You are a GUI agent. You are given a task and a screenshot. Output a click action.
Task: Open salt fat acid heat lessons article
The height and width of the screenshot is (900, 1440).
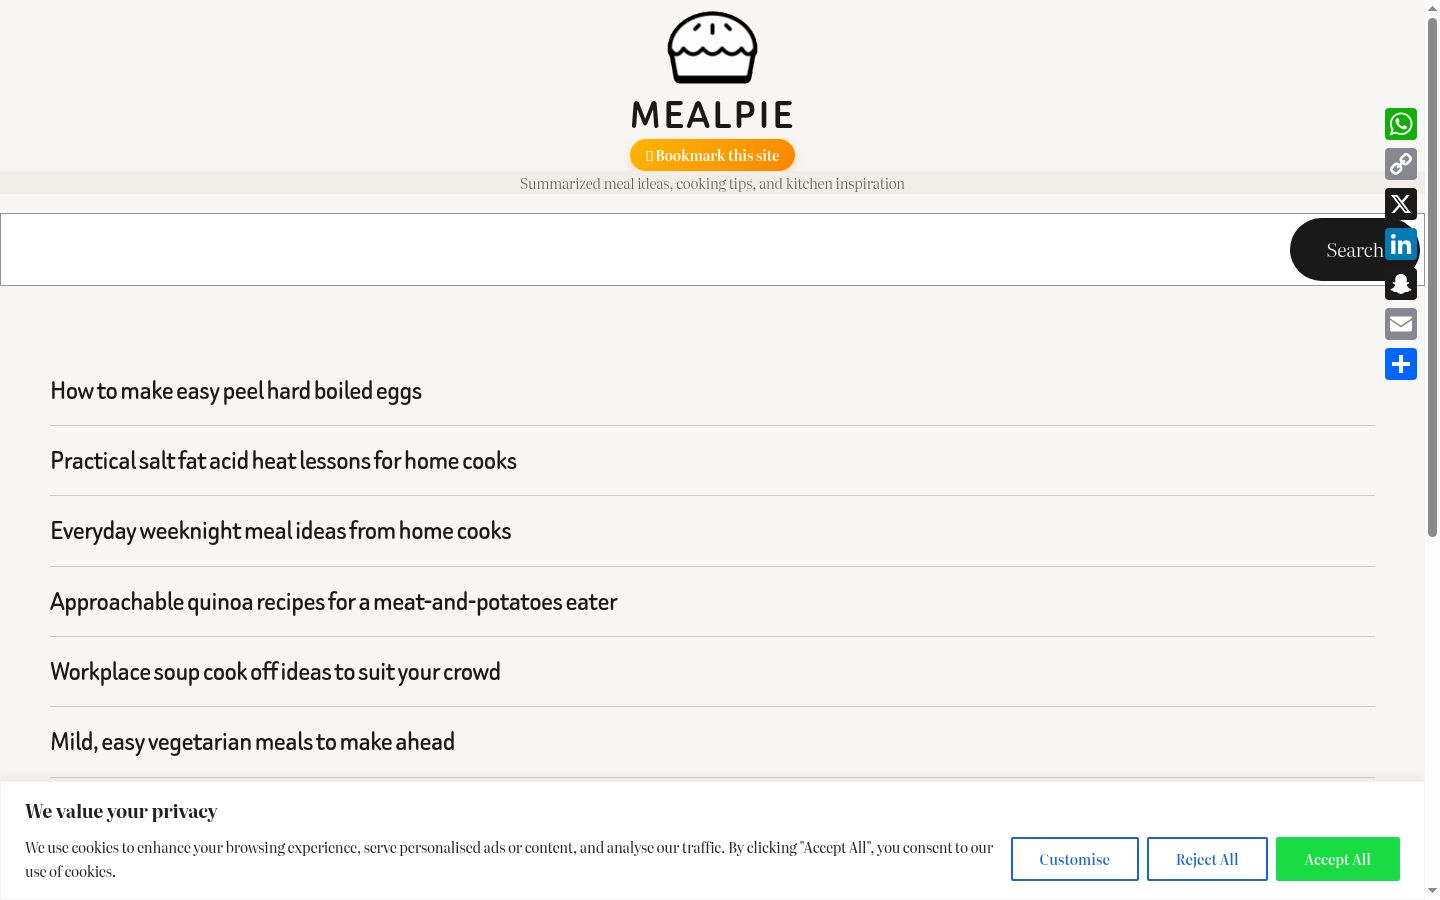(x=283, y=461)
